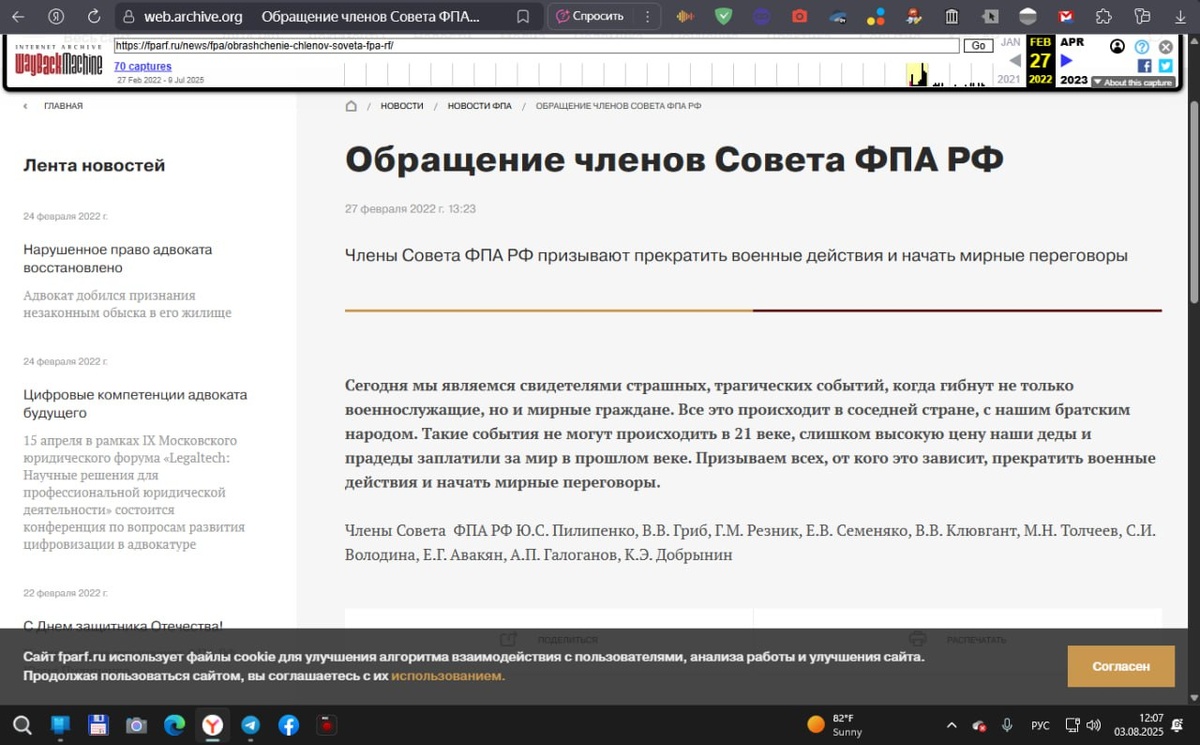
Task: Share the capture on Twitter via Wayback toolbar
Action: tap(1165, 66)
